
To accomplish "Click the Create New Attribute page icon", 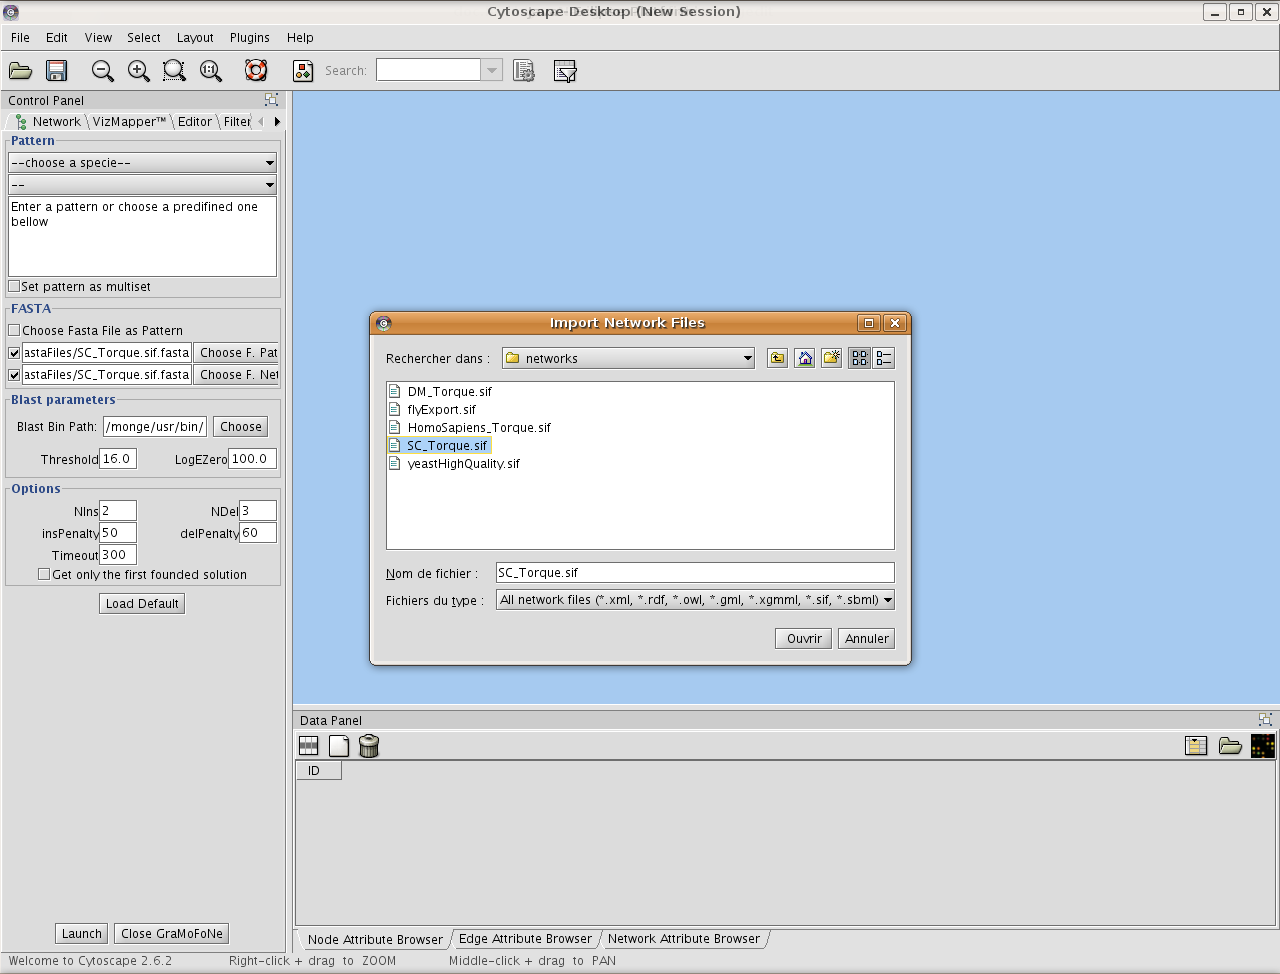I will [x=339, y=746].
